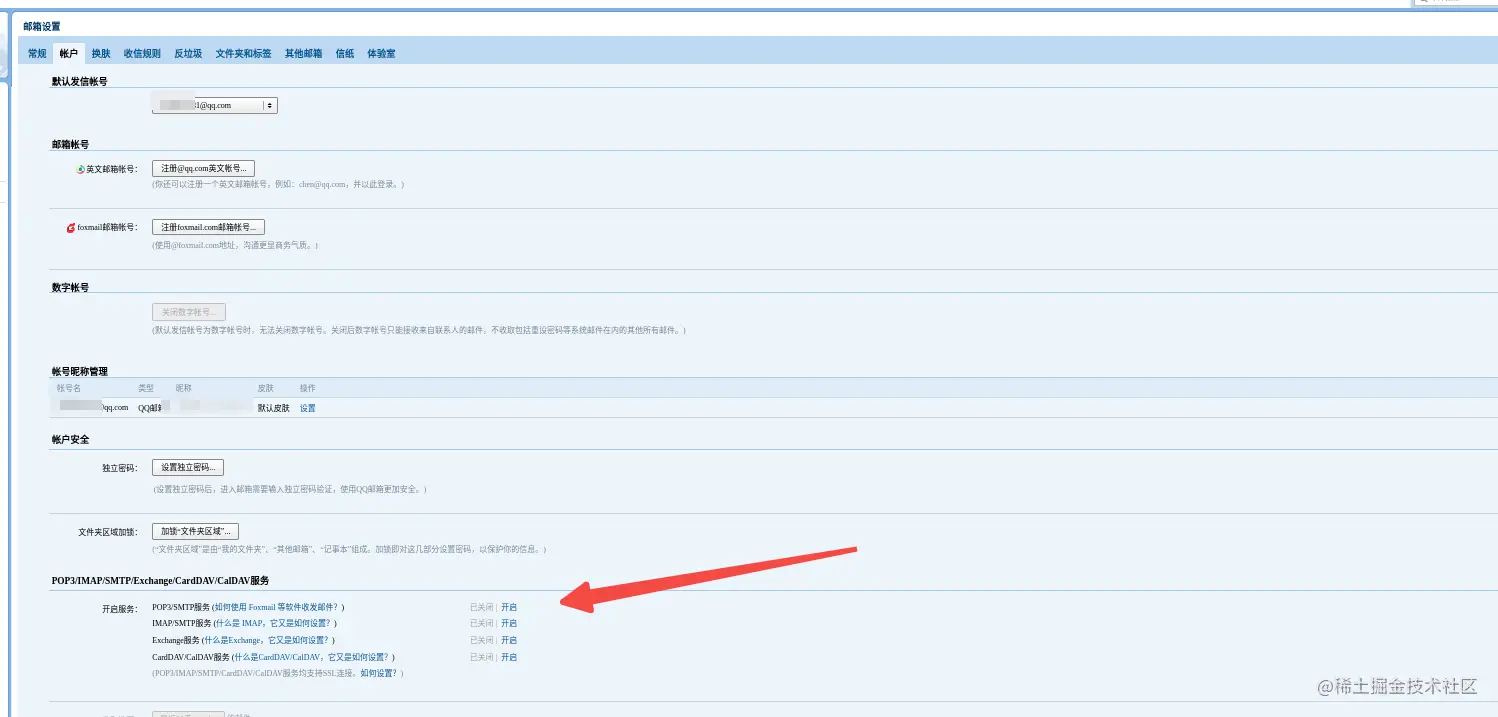The height and width of the screenshot is (717, 1498).
Task: Go to the 收信规则 tab
Action: point(142,54)
